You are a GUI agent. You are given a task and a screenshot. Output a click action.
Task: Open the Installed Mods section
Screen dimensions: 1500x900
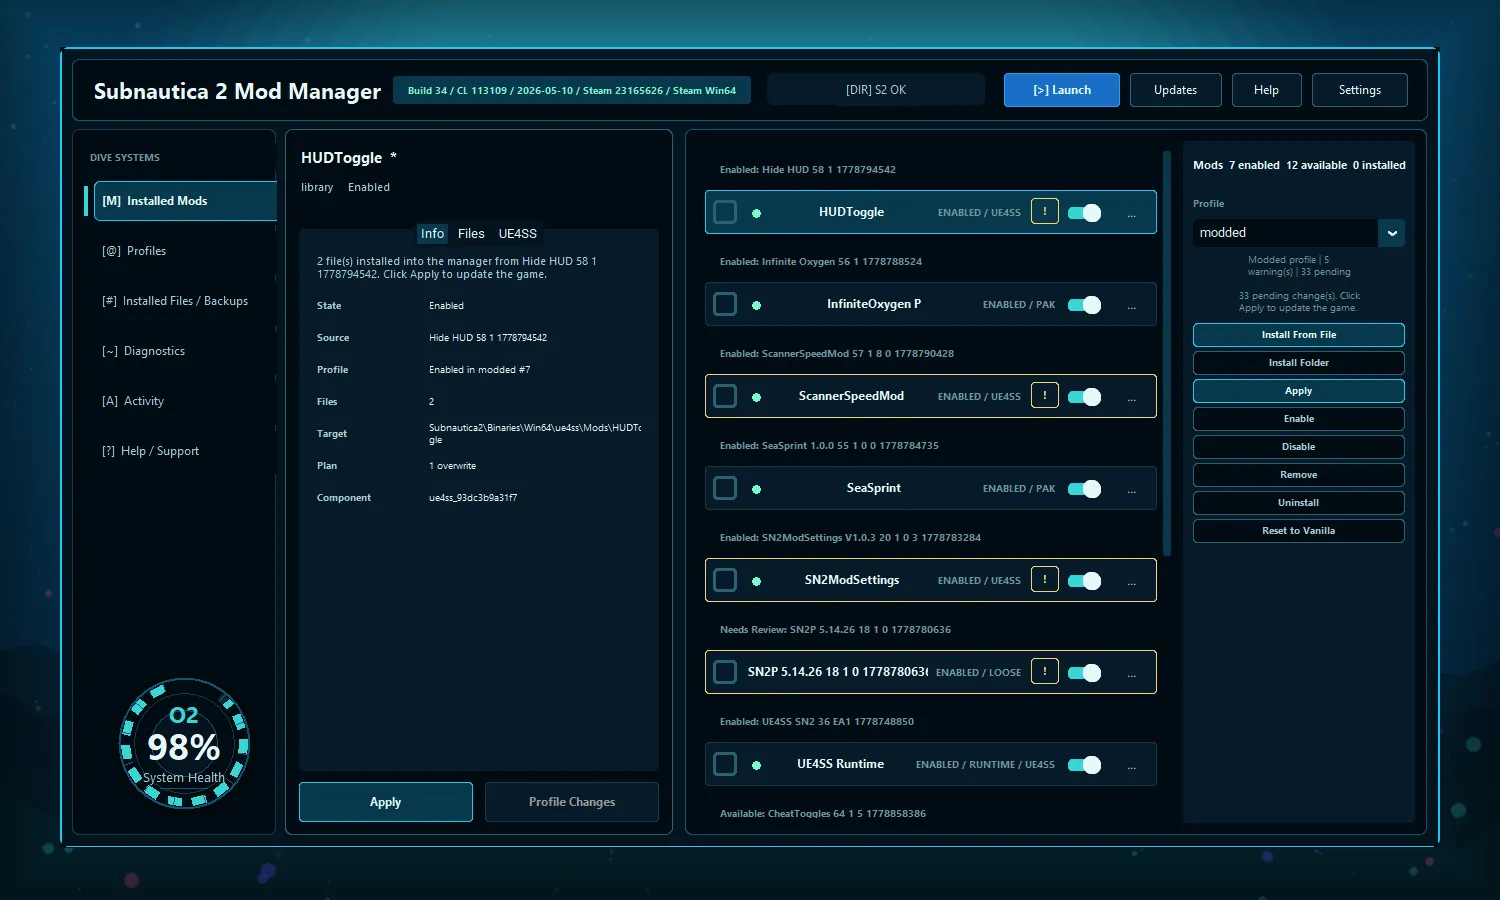[185, 201]
